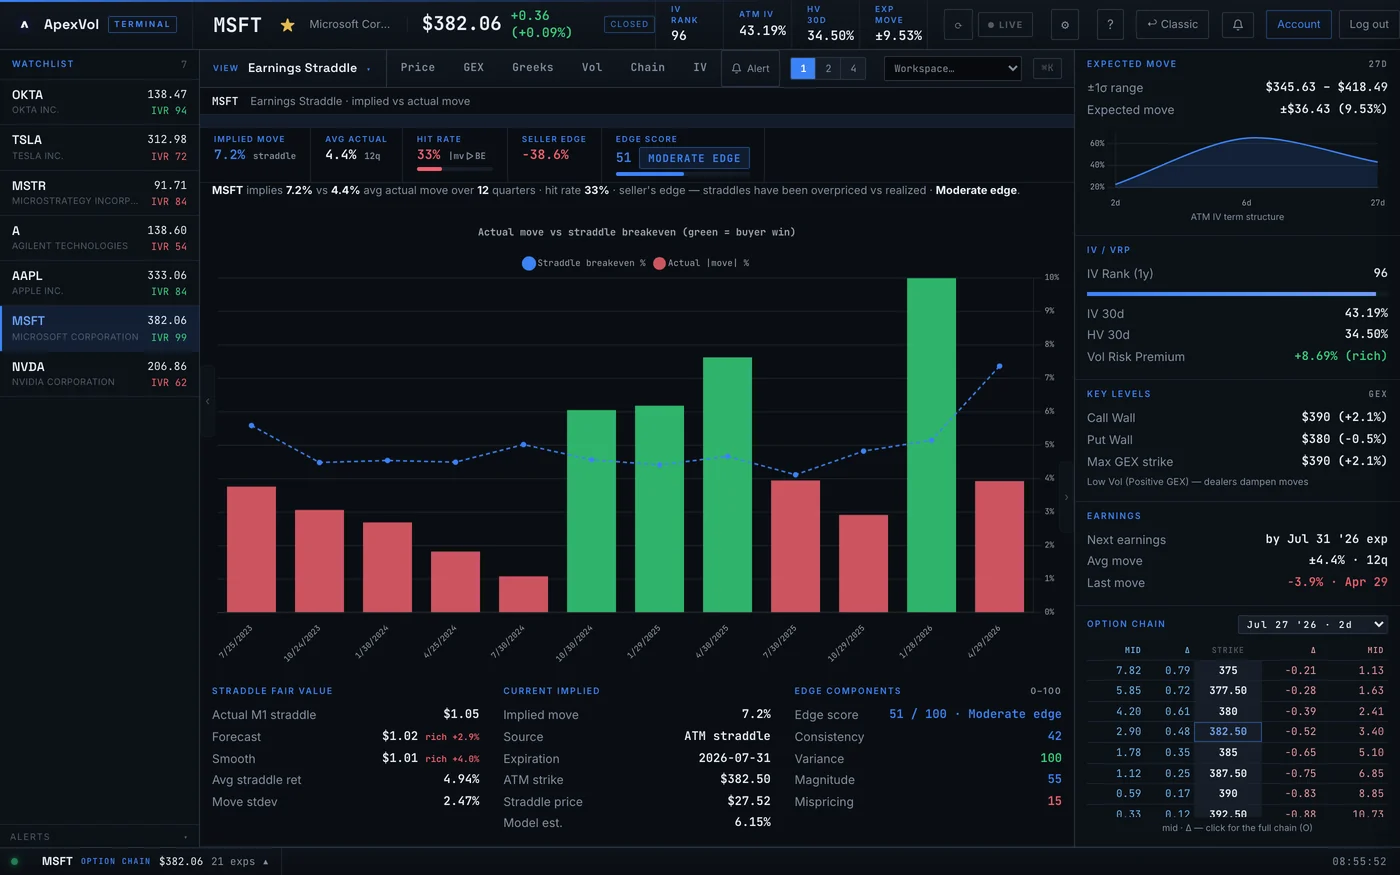Click the Vol Risk Premium +8.69% value

pyautogui.click(x=1340, y=356)
